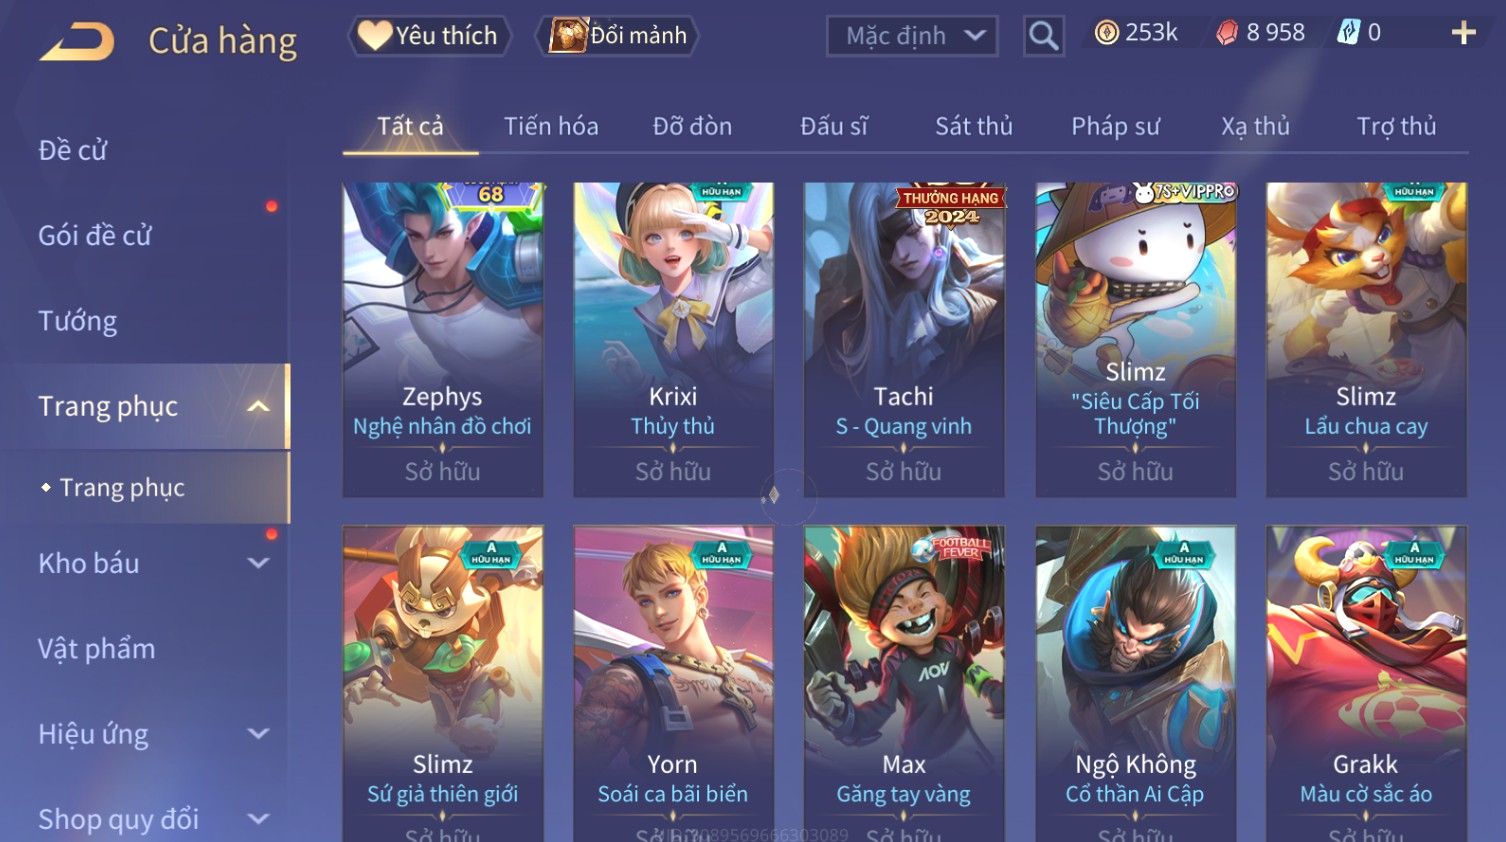Go back using the golden arrow icon

(77, 41)
